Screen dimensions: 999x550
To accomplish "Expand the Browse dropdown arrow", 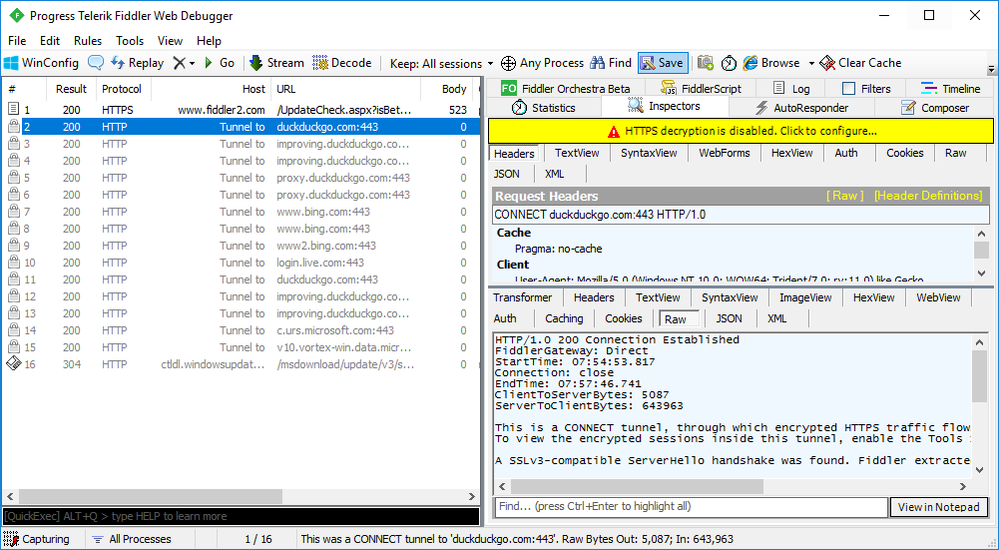I will point(811,64).
